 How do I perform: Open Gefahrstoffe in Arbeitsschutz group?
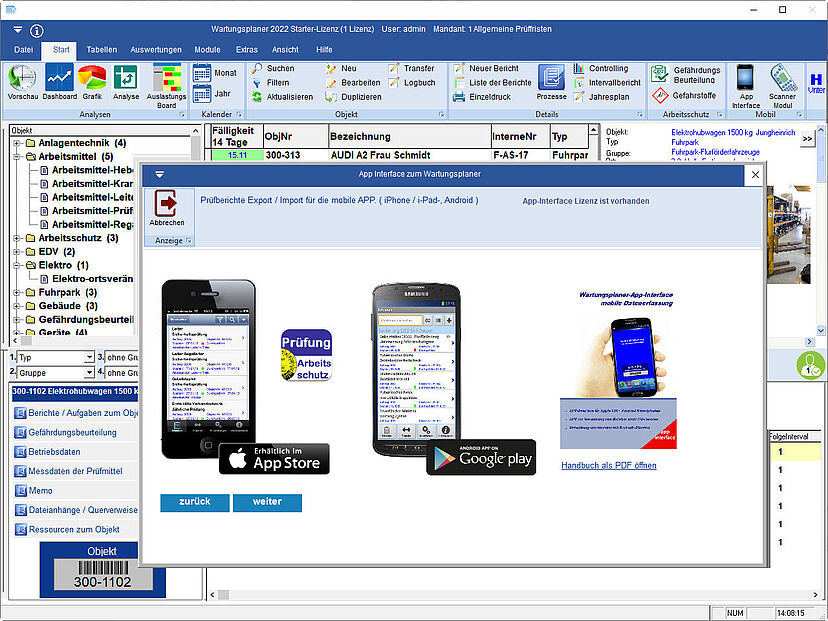684,96
